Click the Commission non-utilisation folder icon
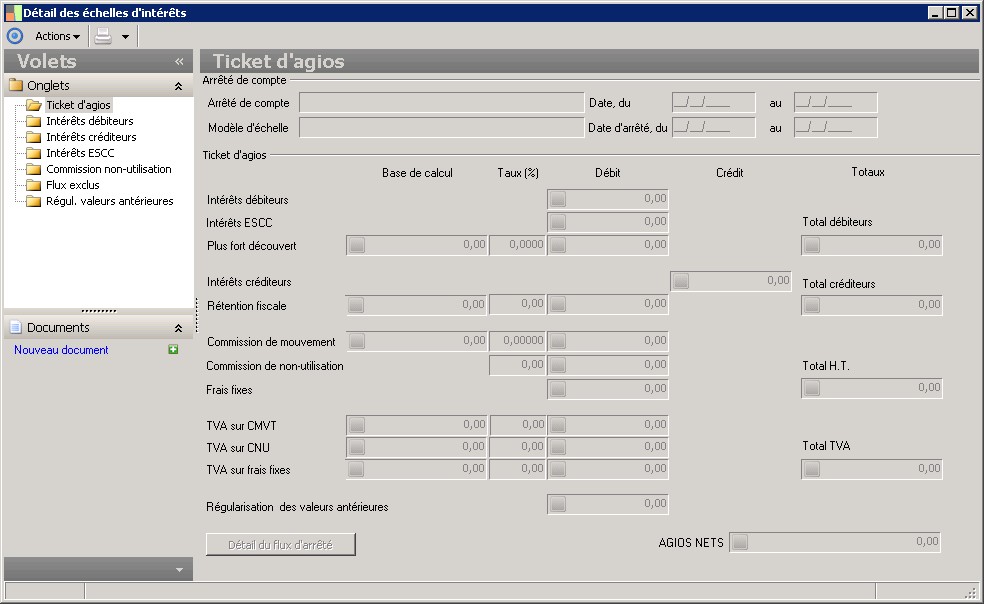This screenshot has width=984, height=604. [33, 169]
